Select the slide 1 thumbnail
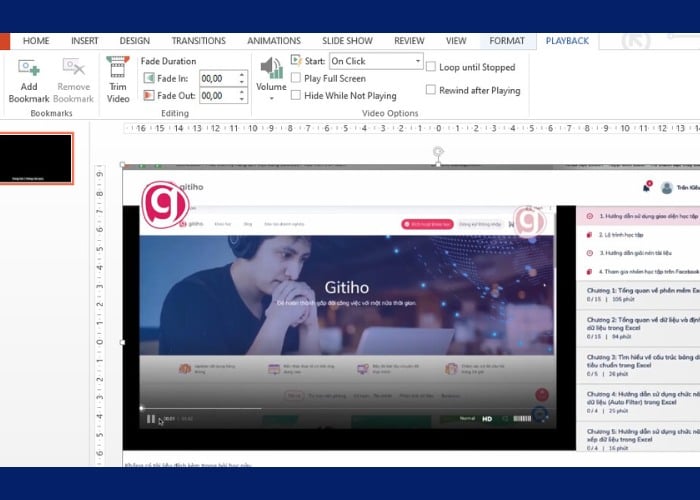 (36, 158)
